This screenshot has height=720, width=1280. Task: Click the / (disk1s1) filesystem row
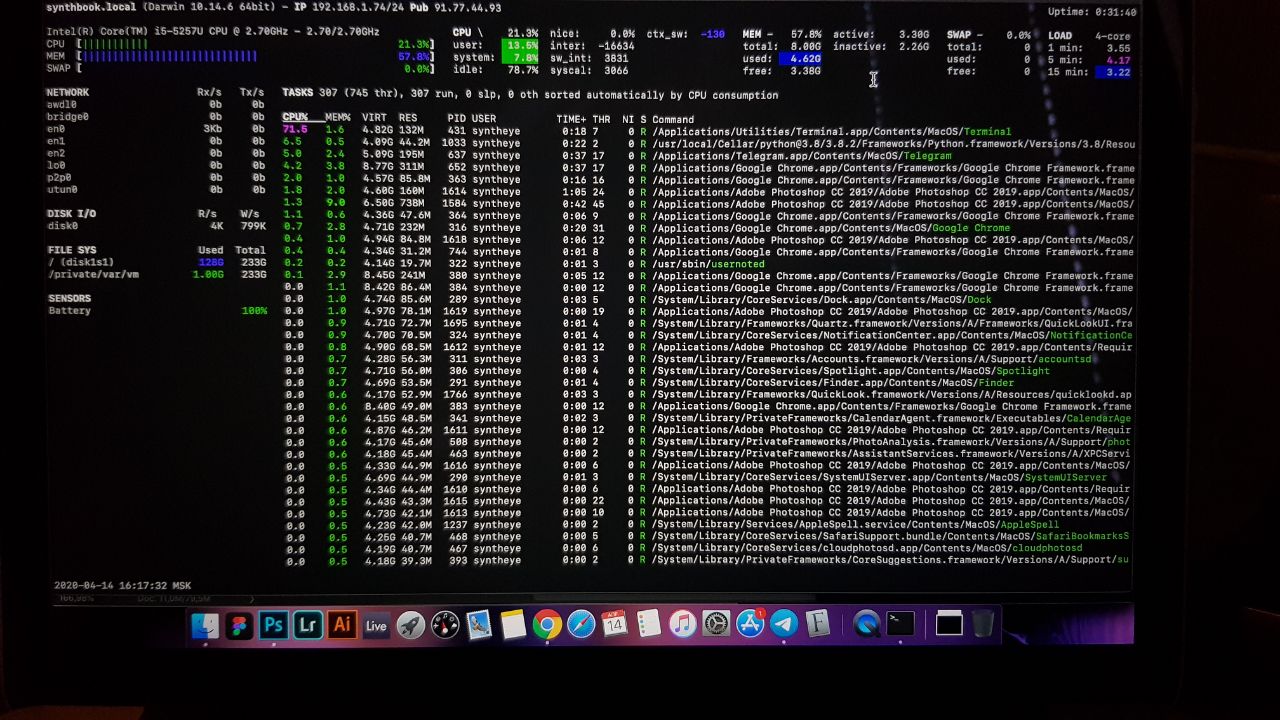coord(156,262)
